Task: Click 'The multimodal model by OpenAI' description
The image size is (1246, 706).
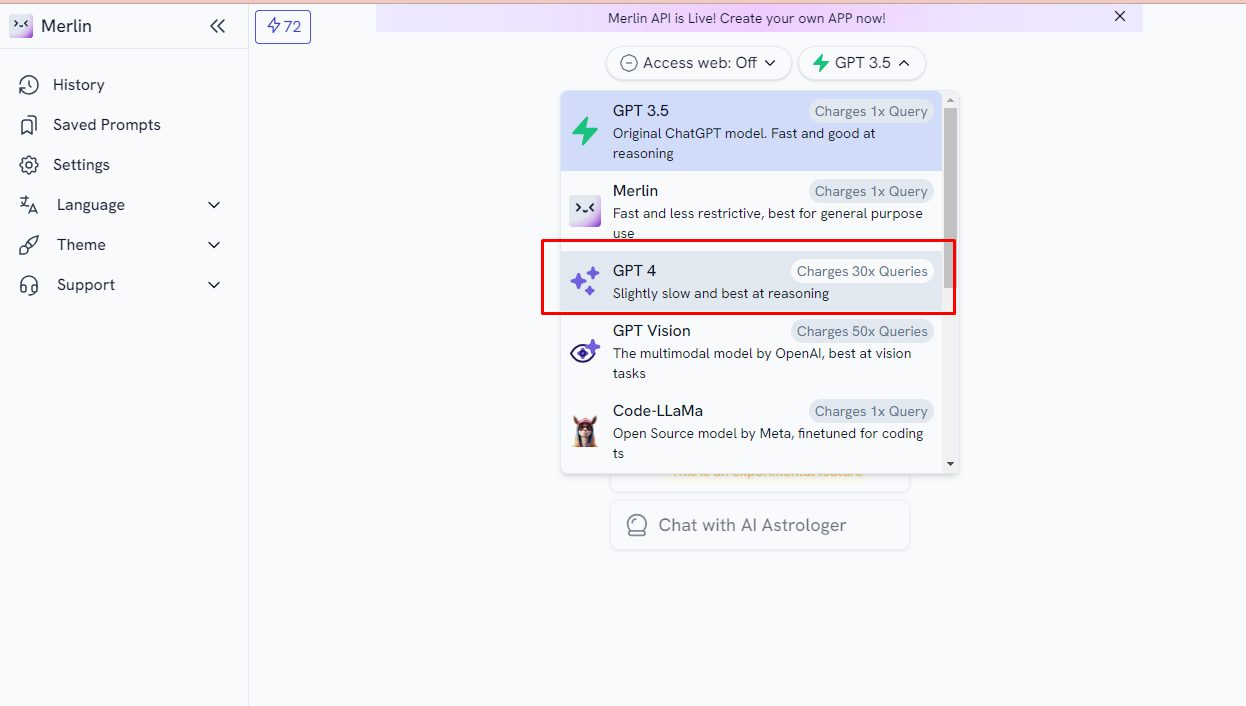Action: click(762, 363)
